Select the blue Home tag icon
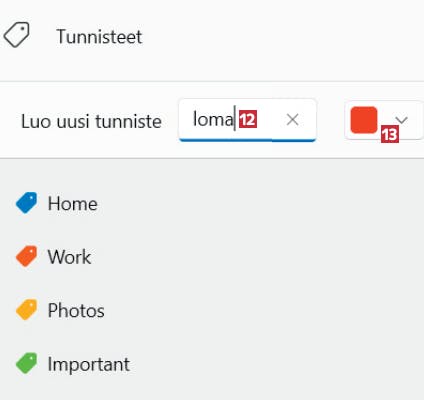Viewport: 424px width, 400px height. tap(27, 203)
